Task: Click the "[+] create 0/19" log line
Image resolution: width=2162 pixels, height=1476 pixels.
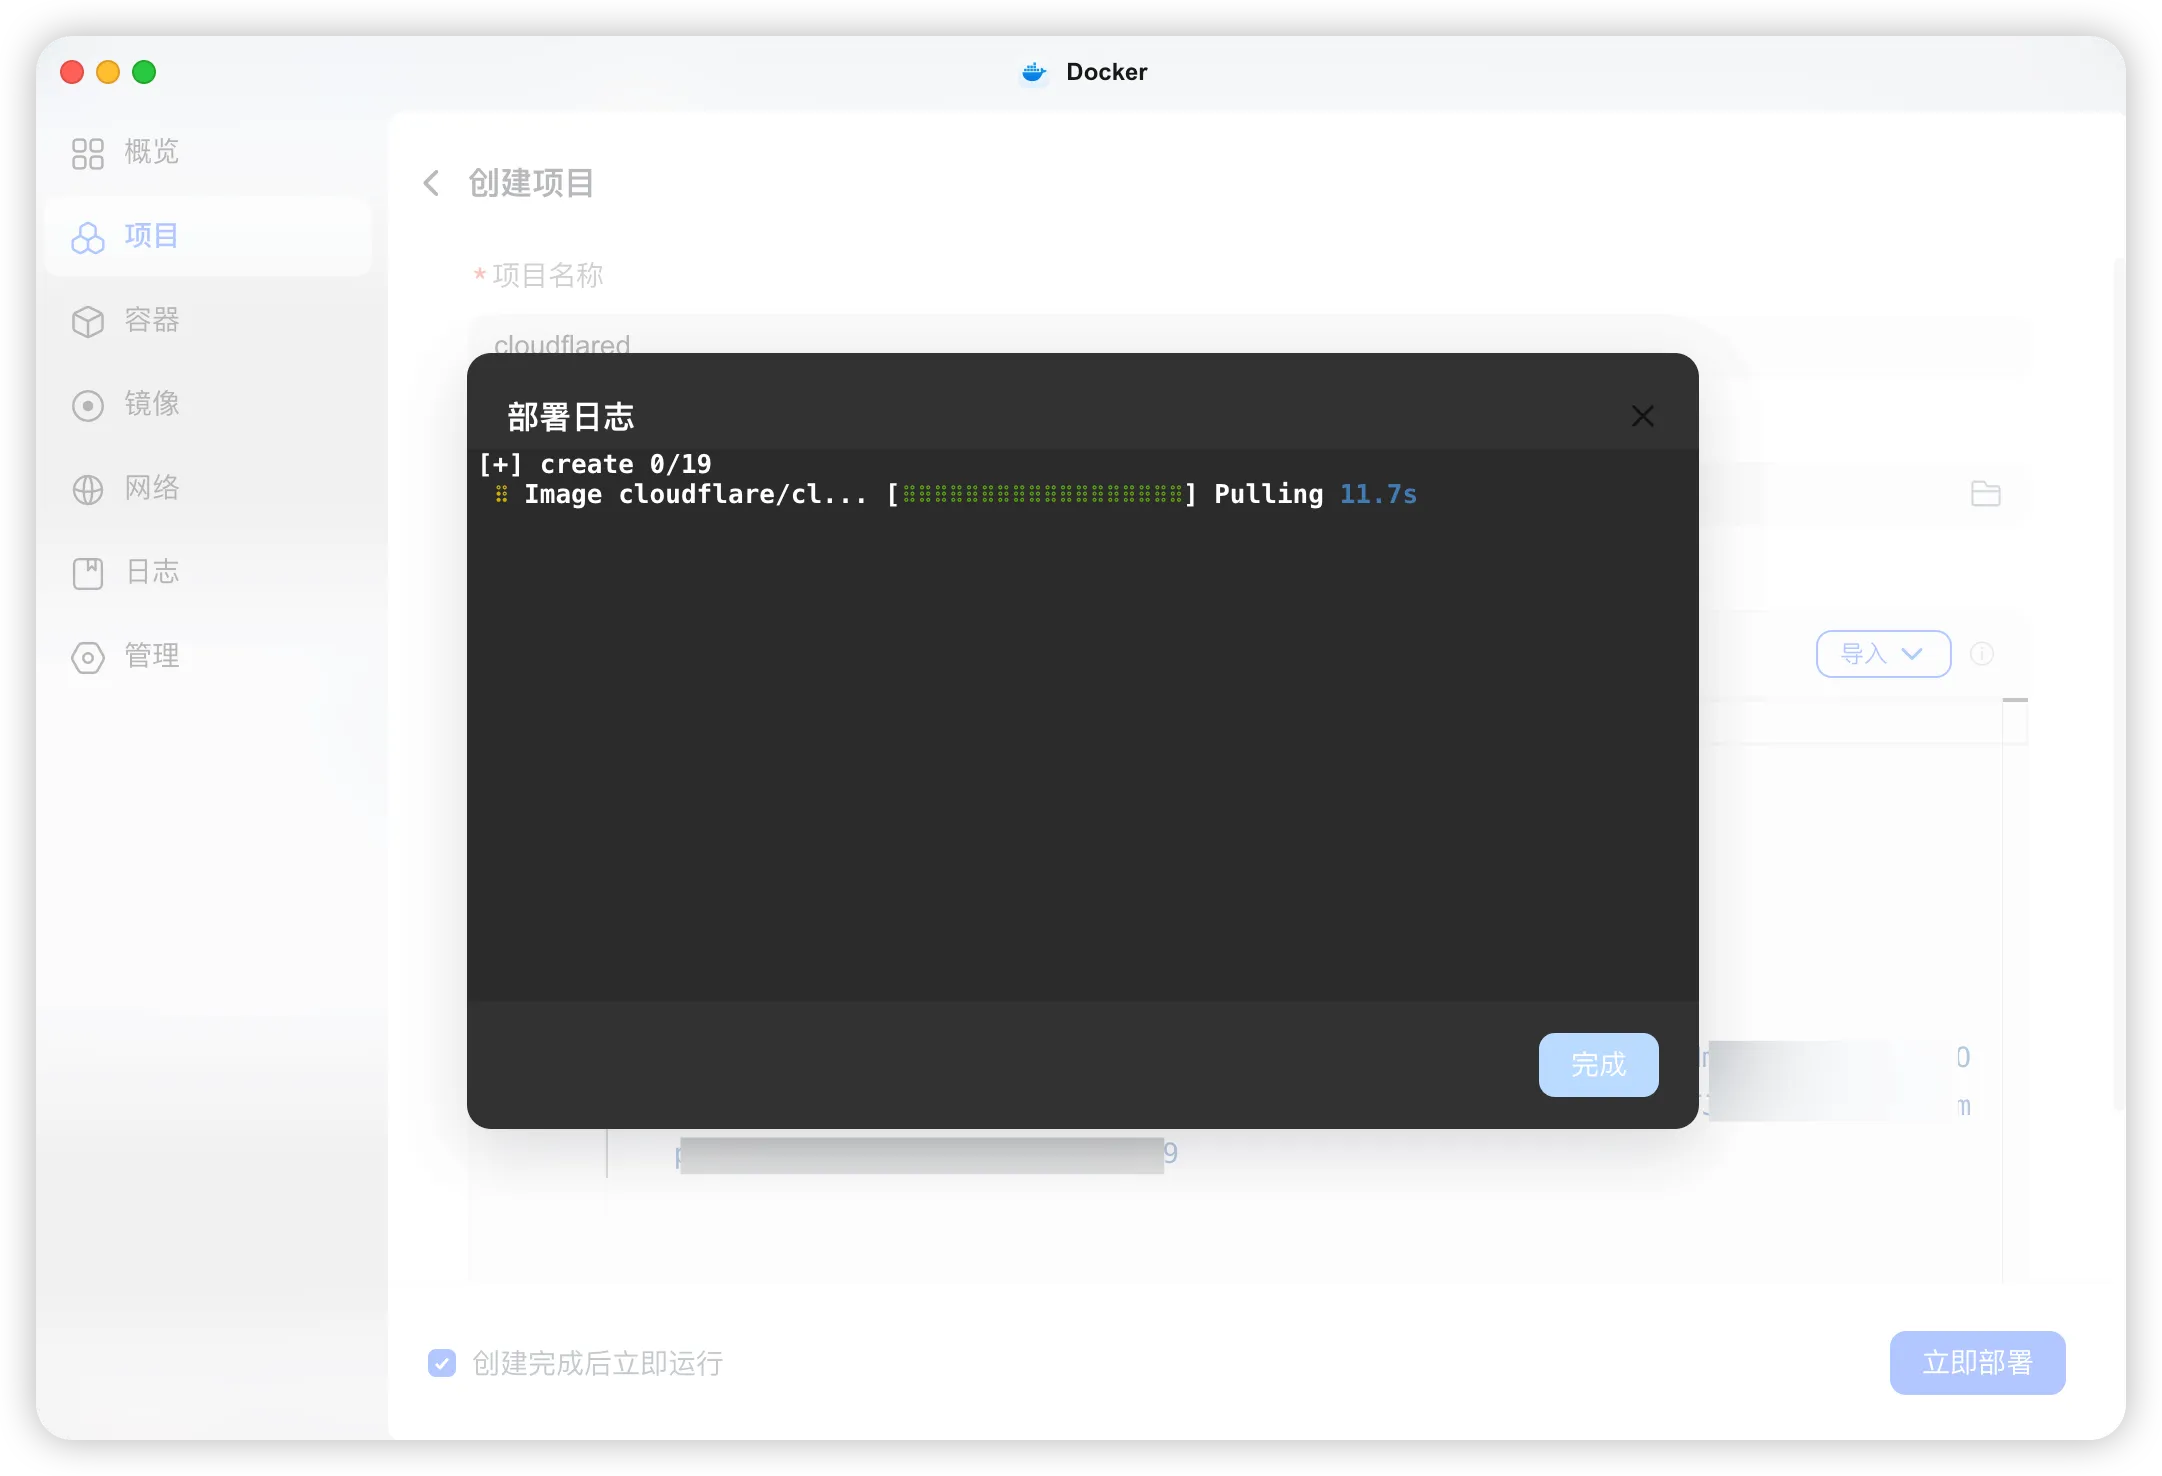Action: pos(595,464)
